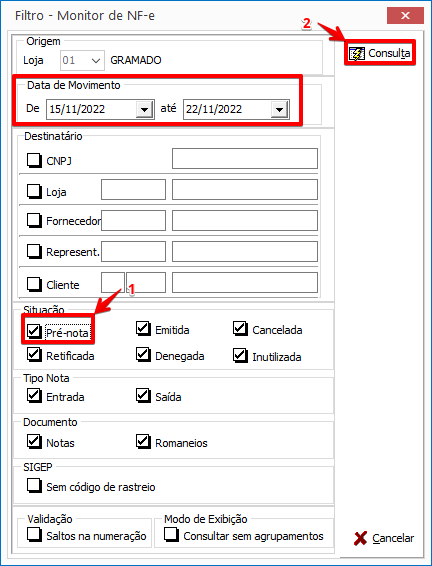Click the Consulta lightning icon
Viewport: 432px width, 566px height.
[357, 53]
